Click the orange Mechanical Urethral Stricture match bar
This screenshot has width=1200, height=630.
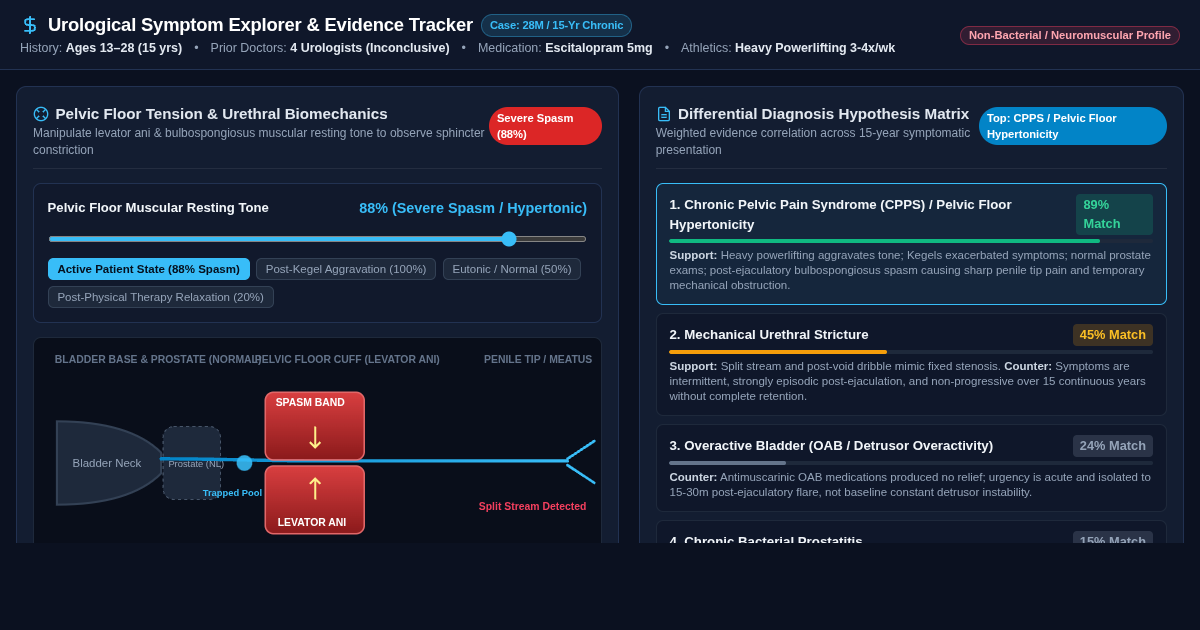pyautogui.click(x=778, y=352)
